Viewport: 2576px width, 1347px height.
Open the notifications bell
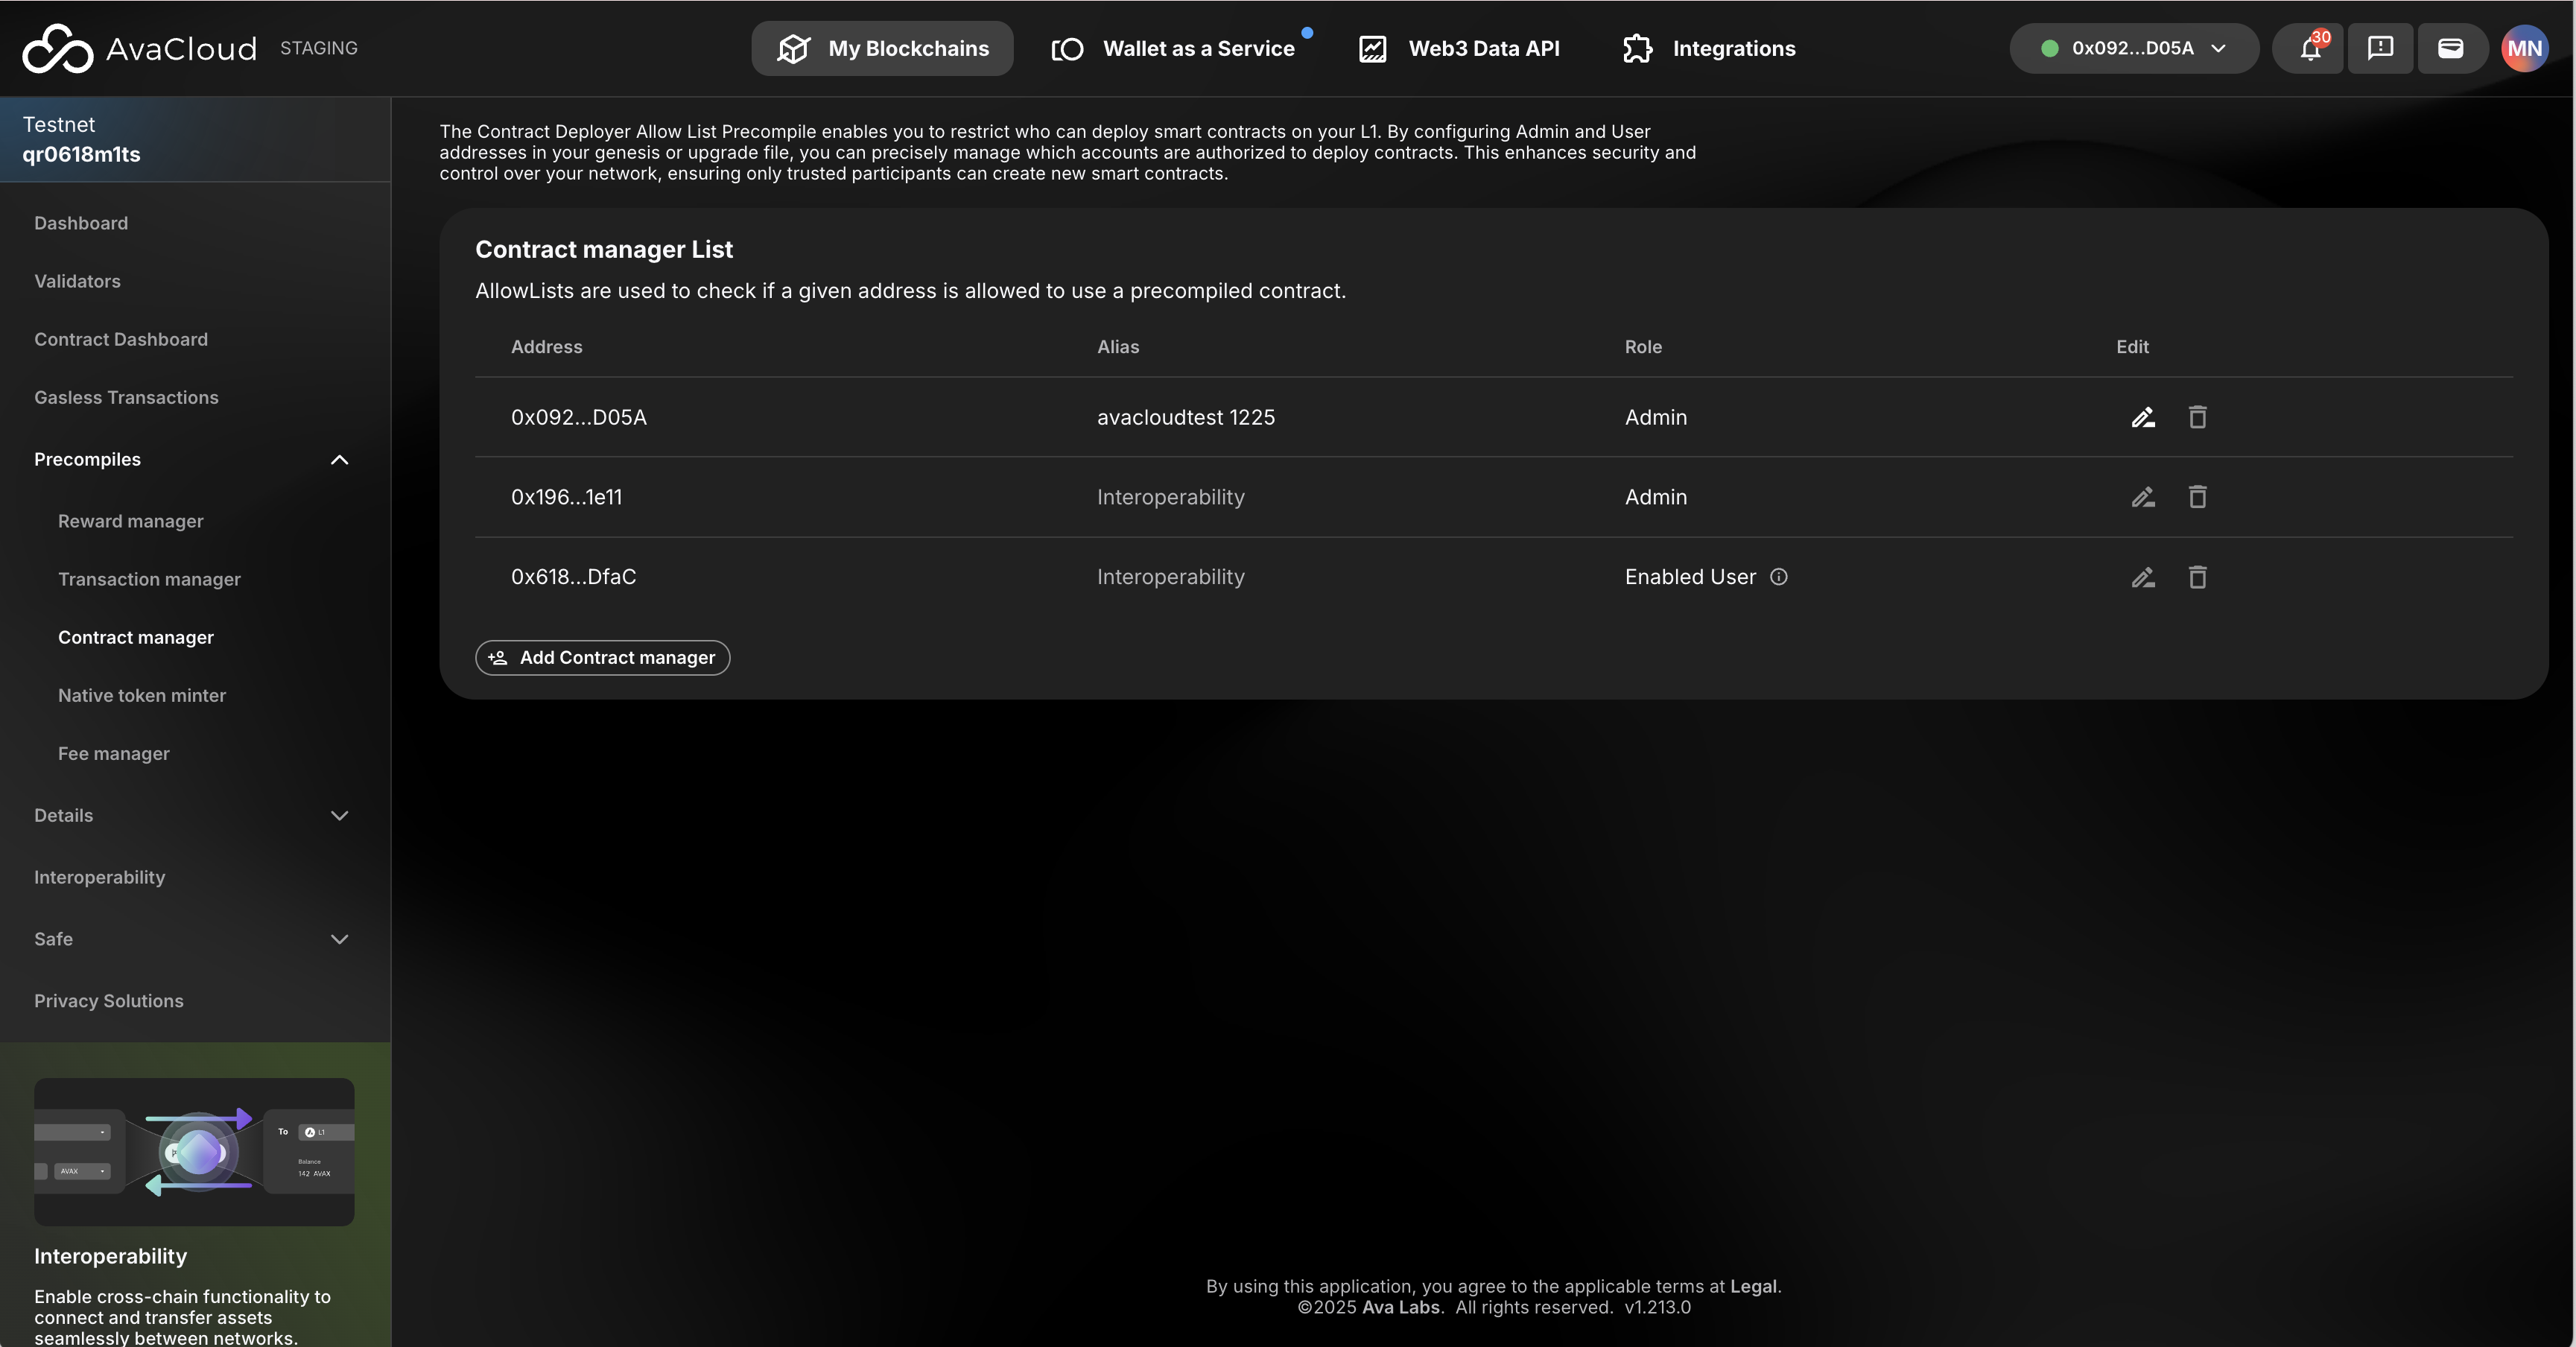pyautogui.click(x=2309, y=48)
